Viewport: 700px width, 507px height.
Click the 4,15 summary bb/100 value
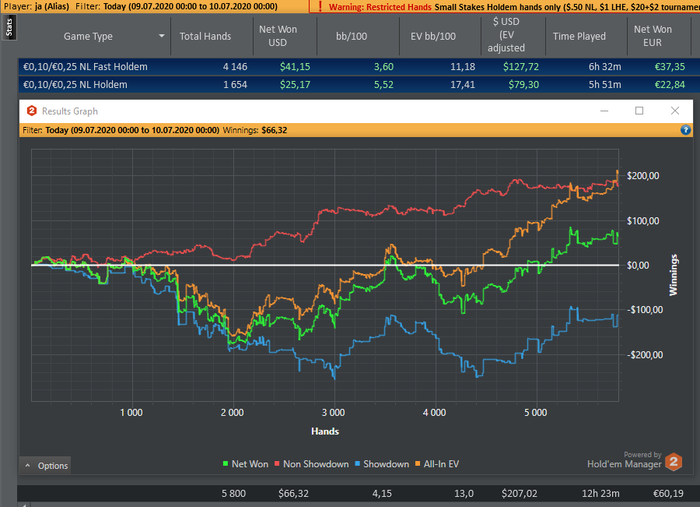382,494
